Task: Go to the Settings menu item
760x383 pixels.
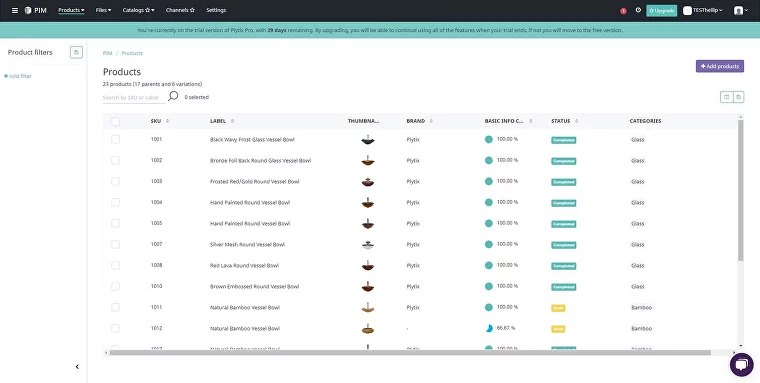Action: tap(216, 10)
